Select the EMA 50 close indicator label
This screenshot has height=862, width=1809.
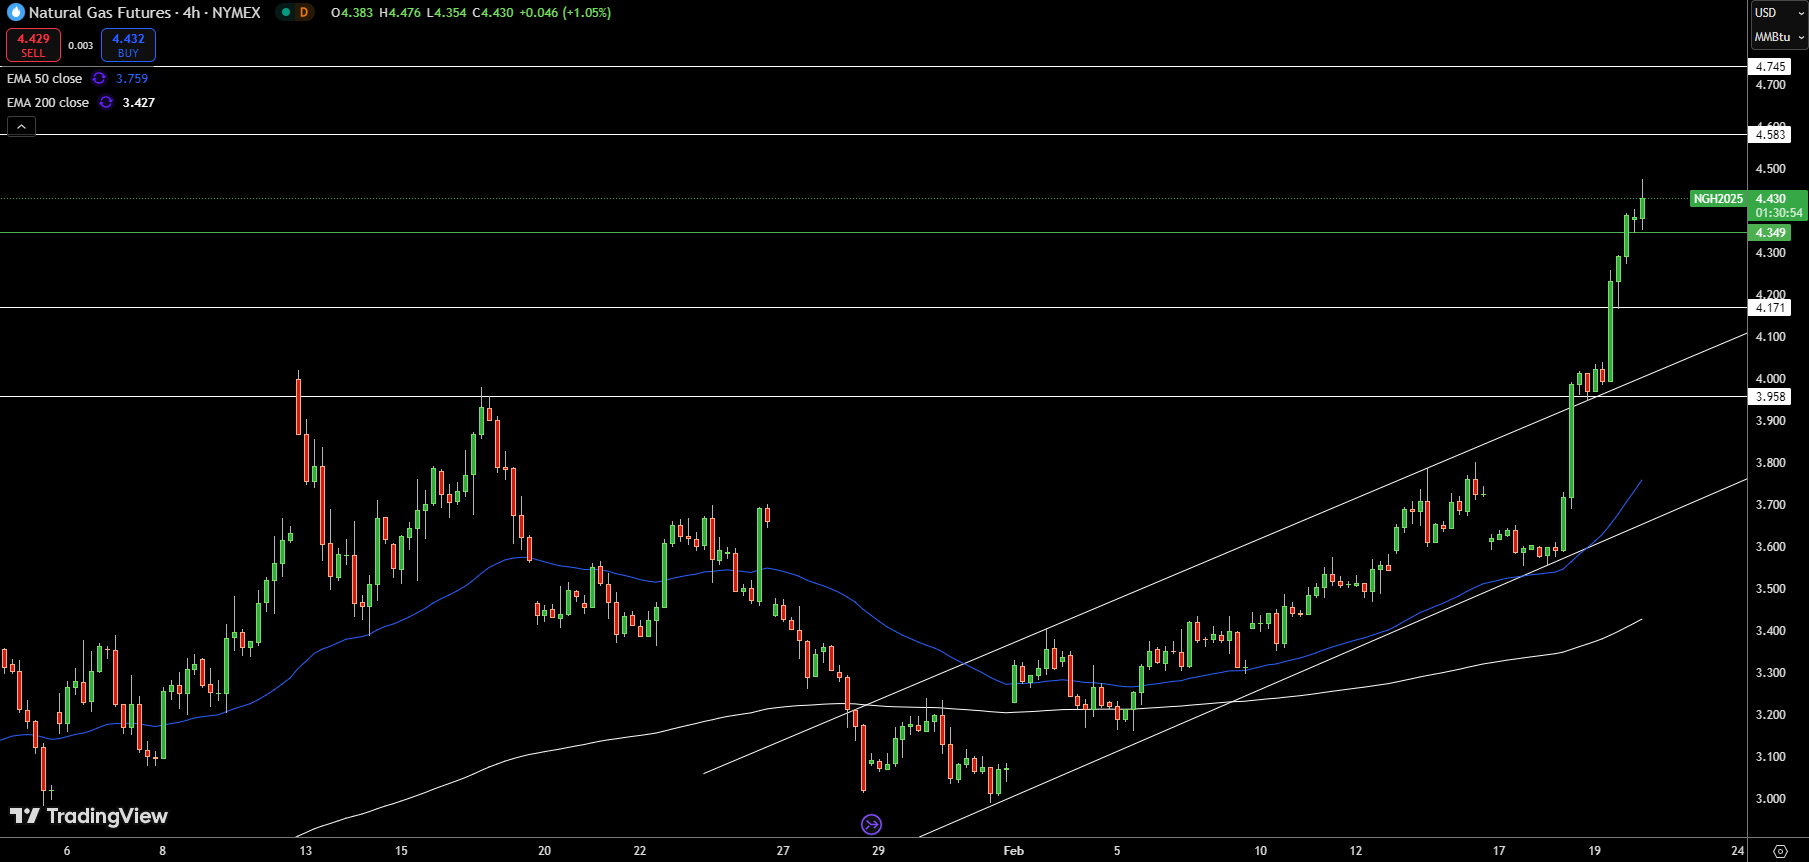[x=45, y=78]
